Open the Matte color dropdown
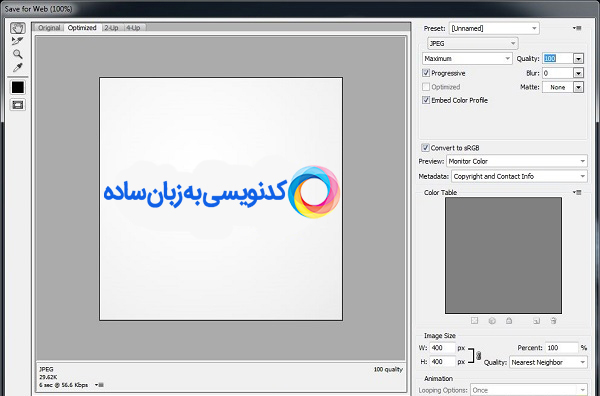 (578, 87)
